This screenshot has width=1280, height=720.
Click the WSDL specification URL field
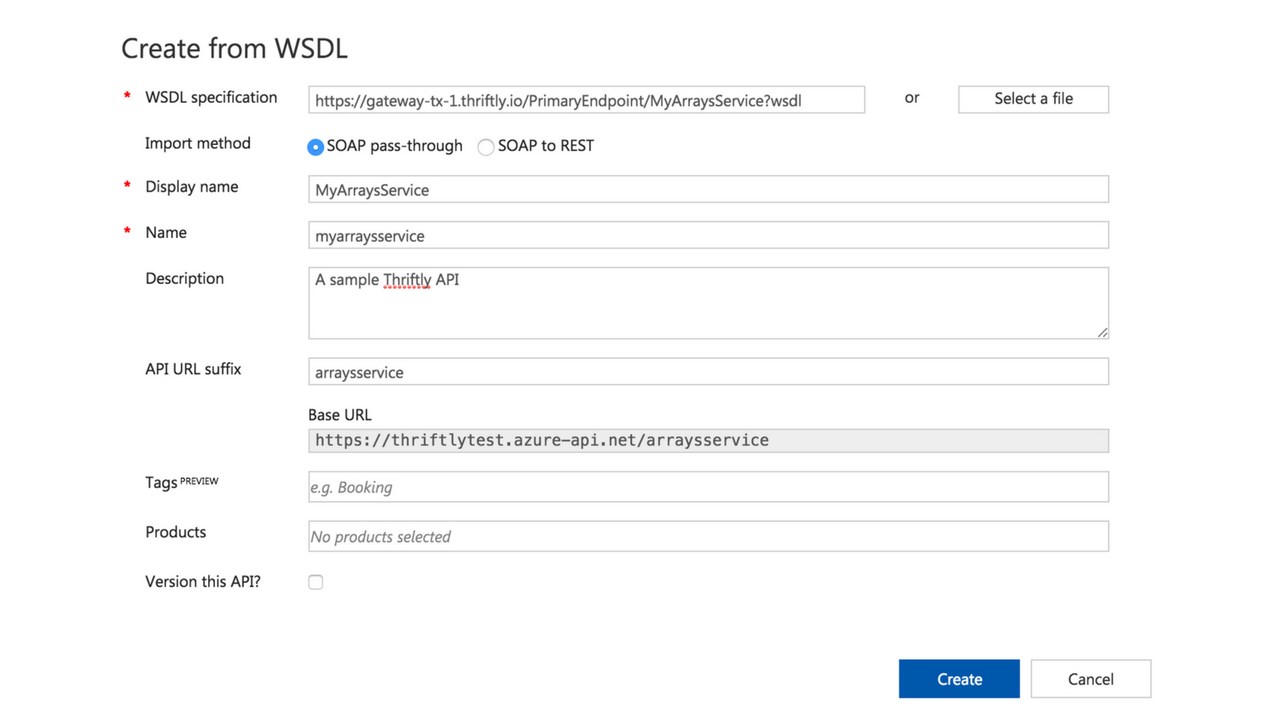point(586,100)
